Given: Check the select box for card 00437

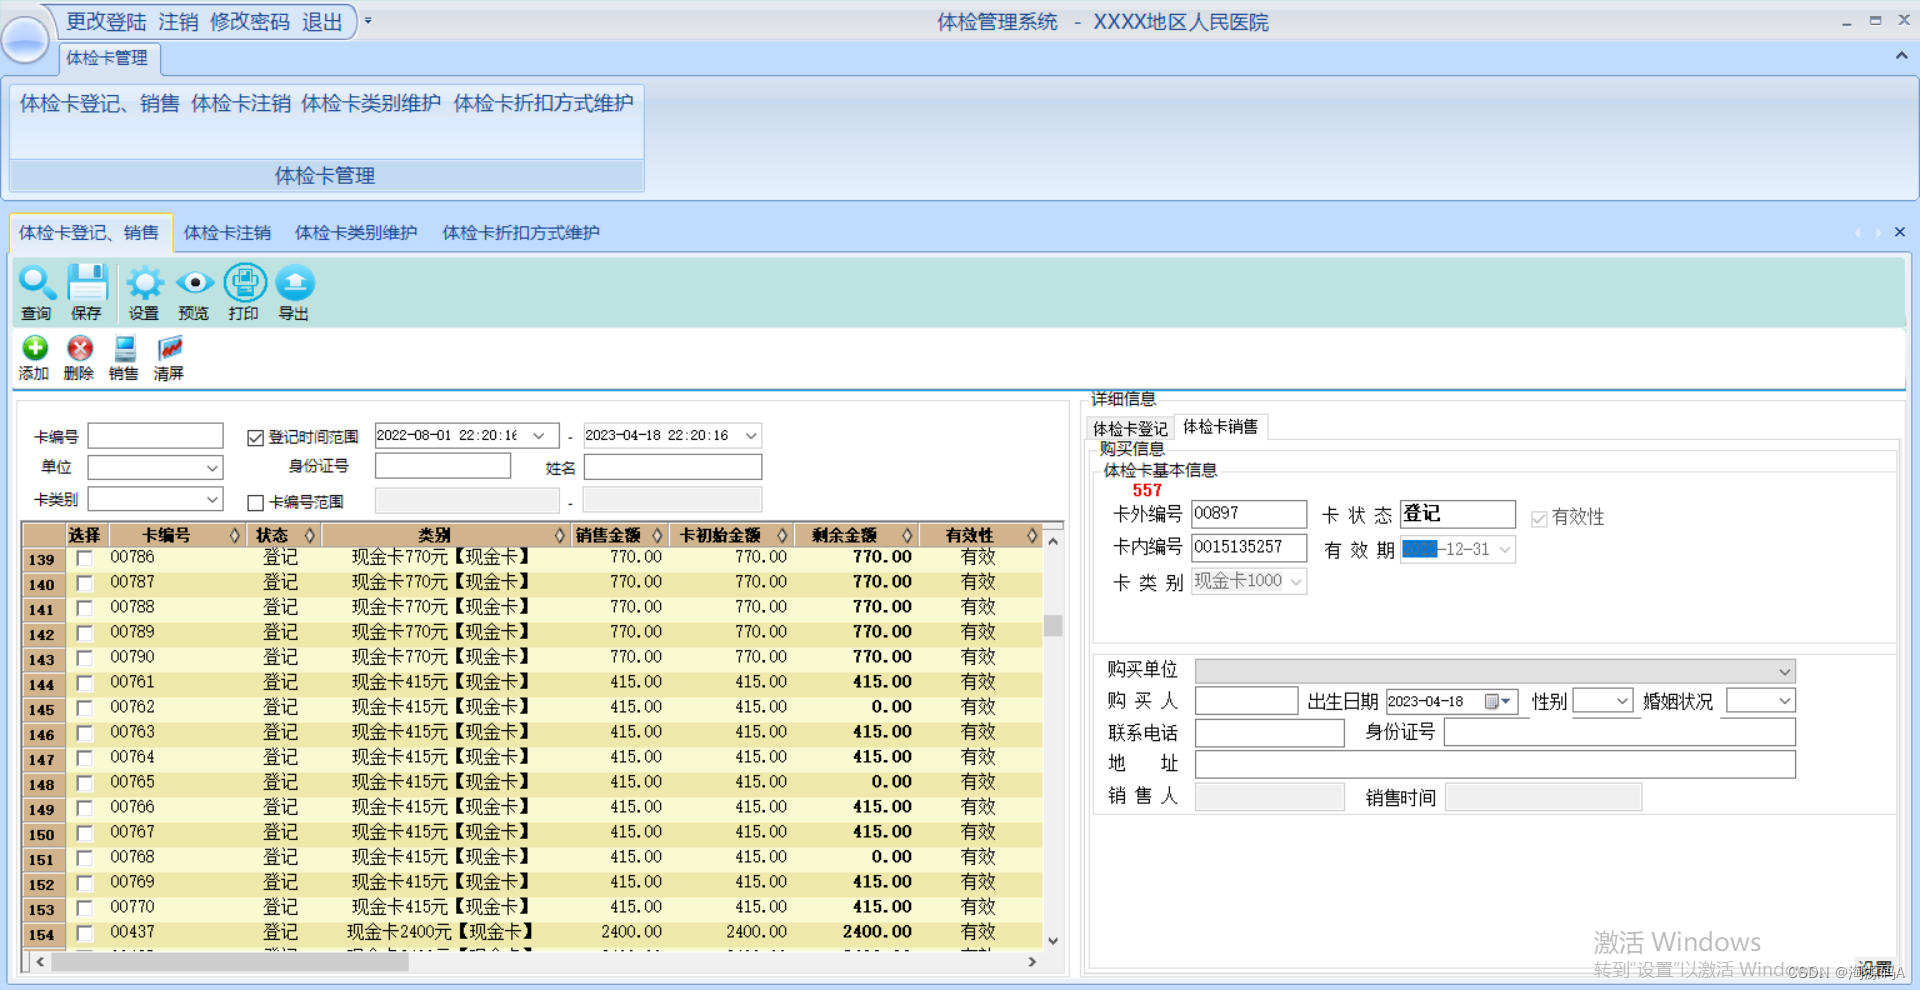Looking at the screenshot, I should coord(85,933).
